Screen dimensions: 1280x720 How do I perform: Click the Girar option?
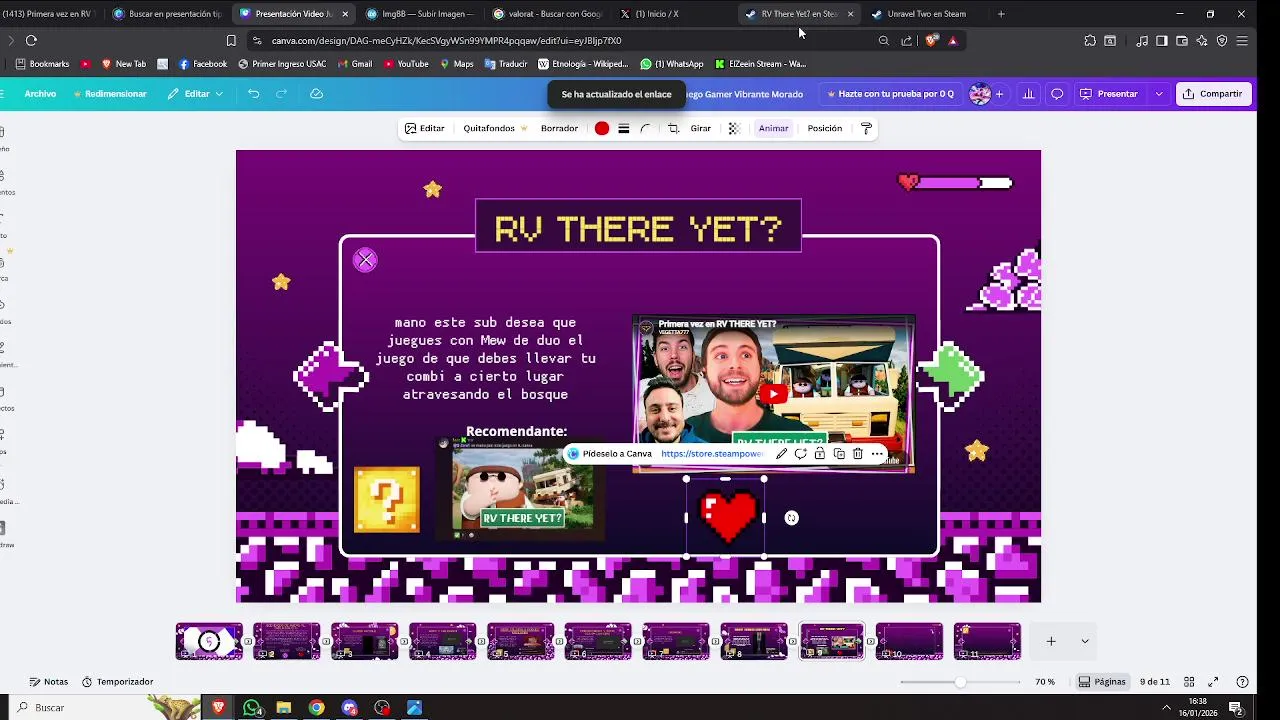point(700,128)
